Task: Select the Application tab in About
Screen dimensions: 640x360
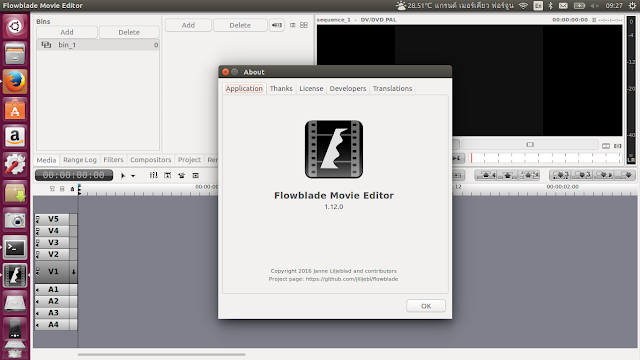Action: pos(244,89)
